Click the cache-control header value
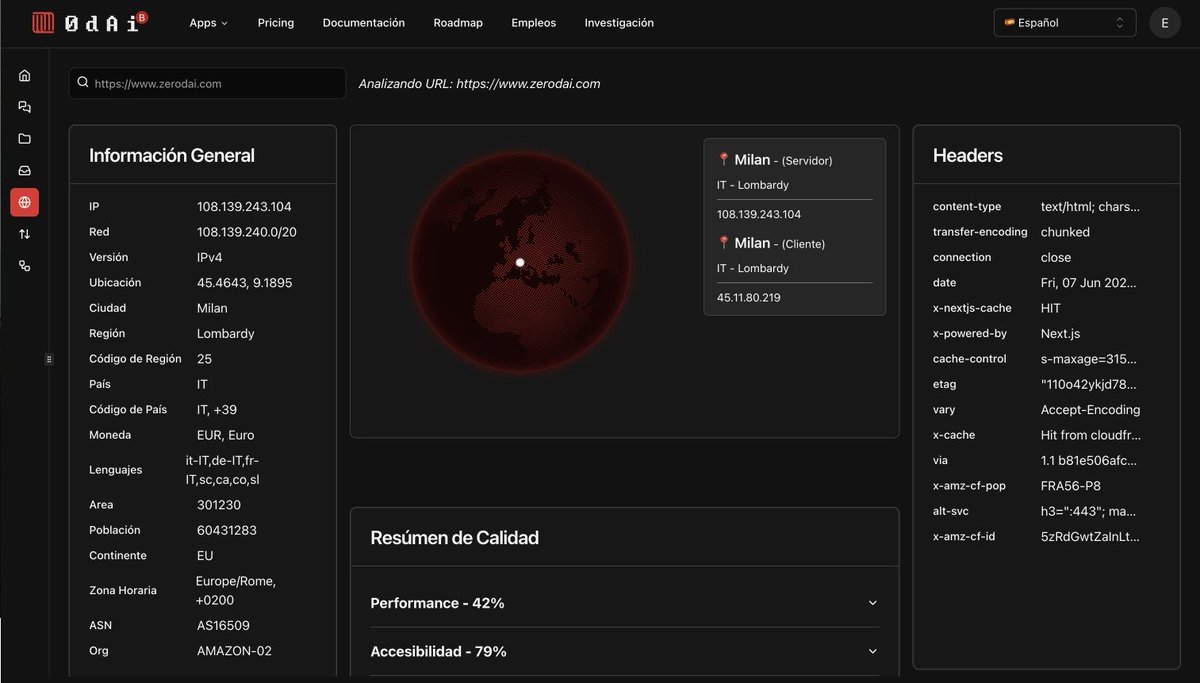 click(1088, 359)
